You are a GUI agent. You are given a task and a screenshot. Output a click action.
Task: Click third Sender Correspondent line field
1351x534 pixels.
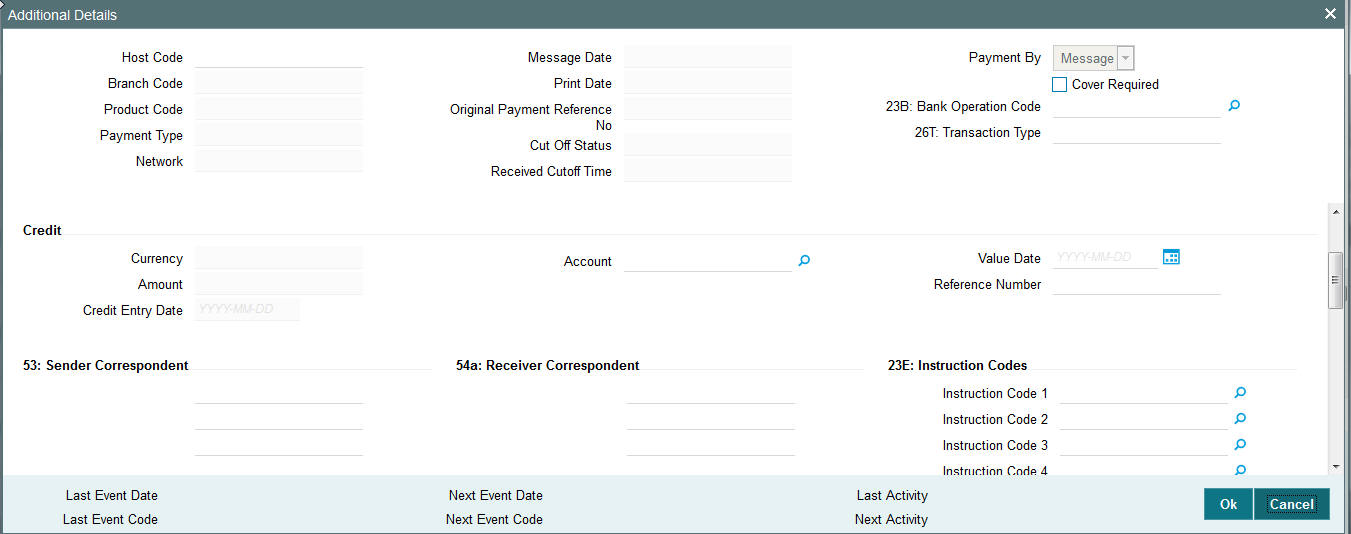[x=279, y=445]
